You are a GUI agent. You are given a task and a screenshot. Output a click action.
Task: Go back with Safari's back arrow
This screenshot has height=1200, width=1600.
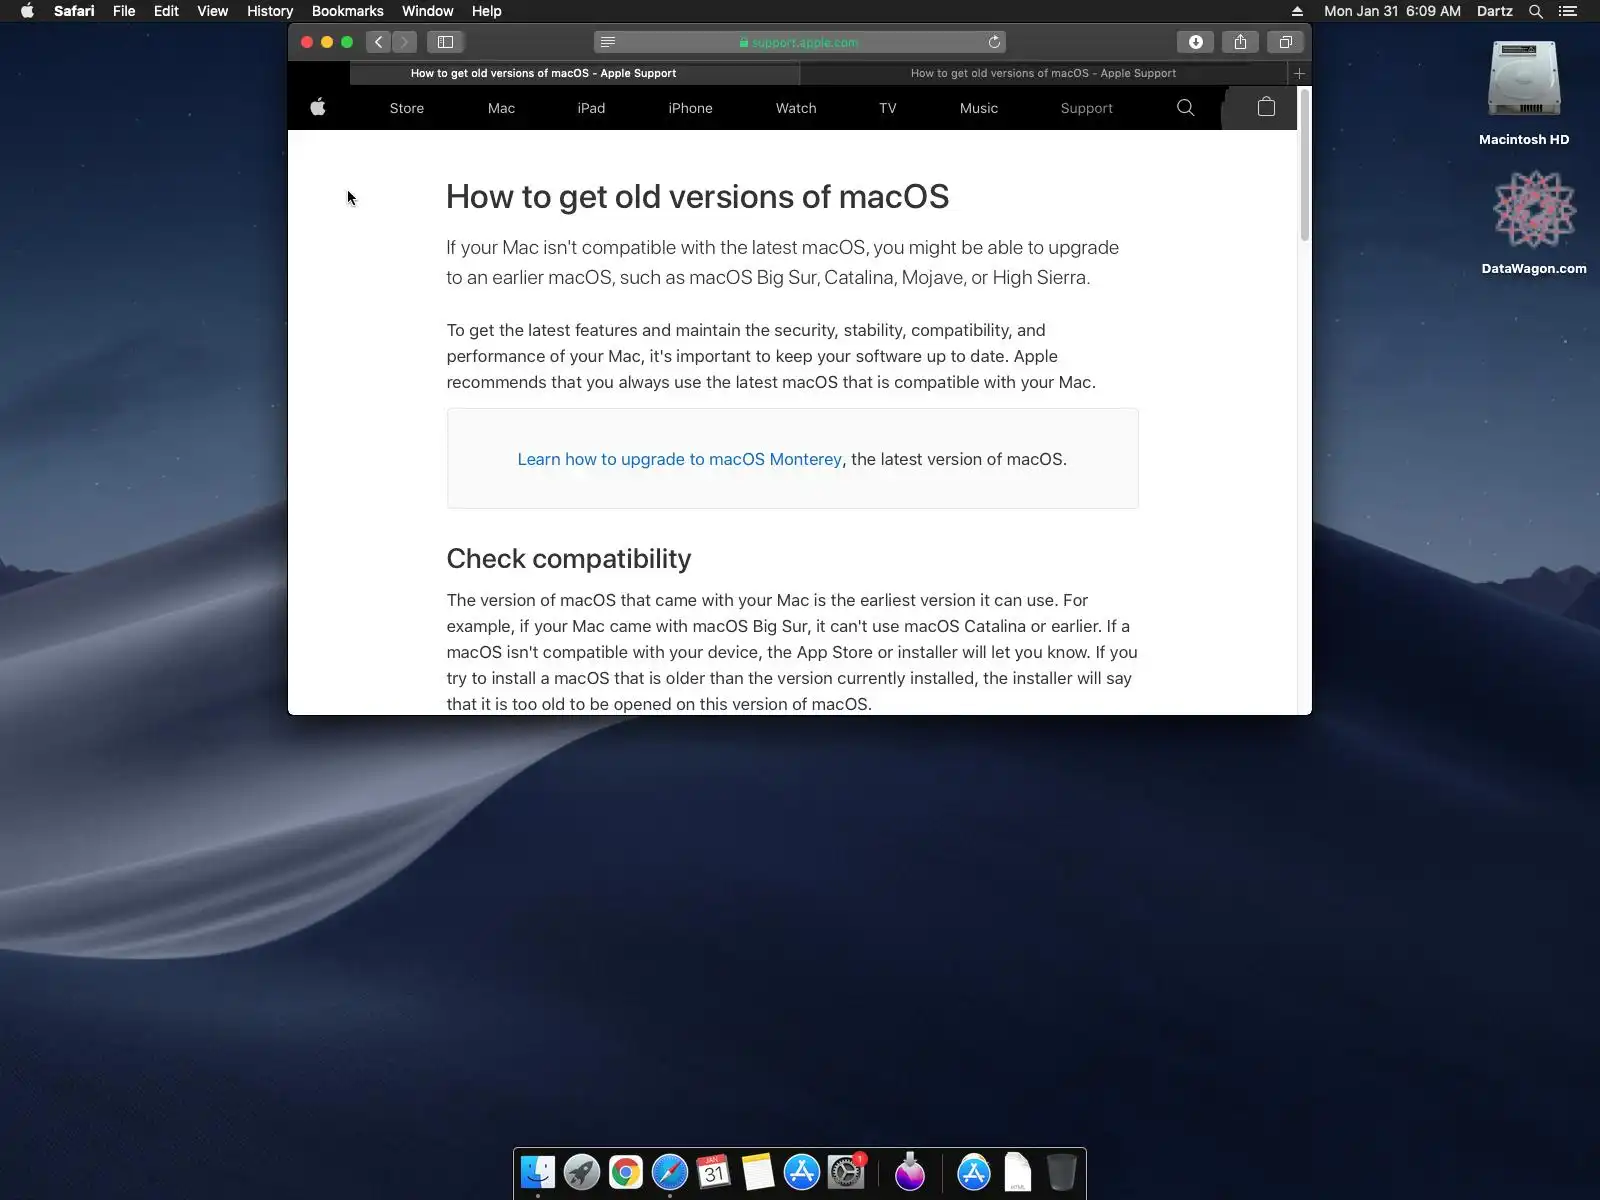tap(379, 42)
